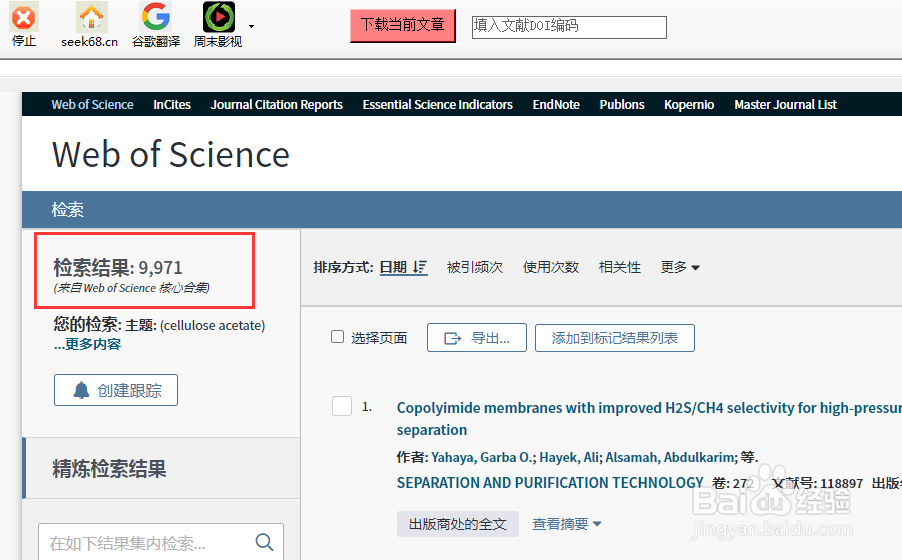Click the red stop (停止) icon
Image resolution: width=902 pixels, height=560 pixels.
[x=24, y=18]
